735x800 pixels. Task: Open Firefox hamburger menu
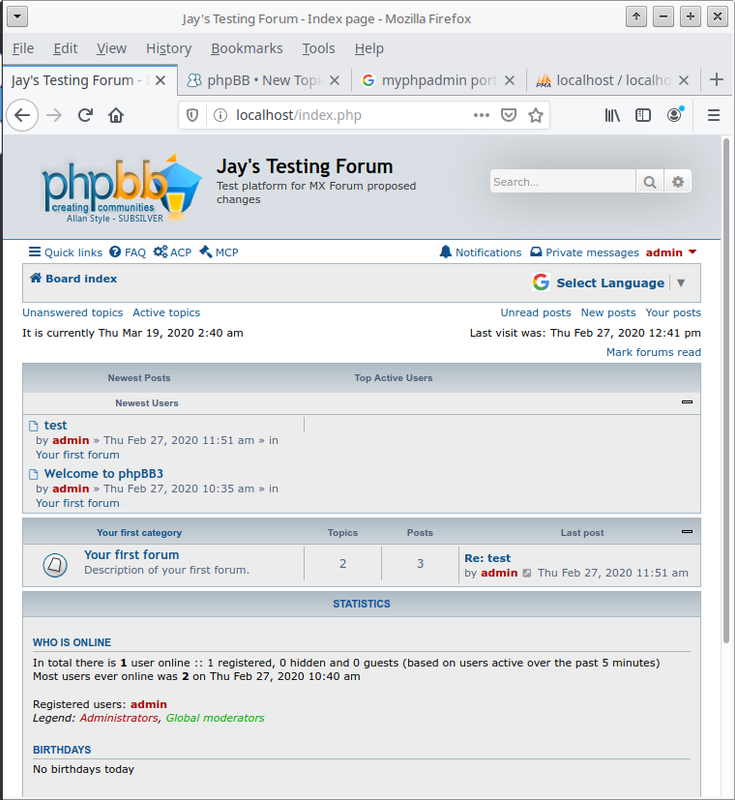[714, 115]
